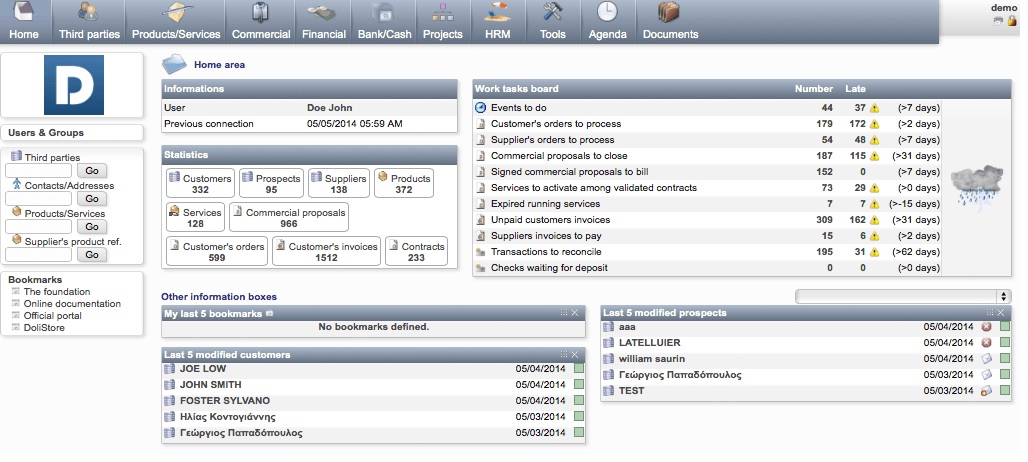The image size is (1028, 462).
Task: Click prospect status icon in TEST row
Action: 987,391
